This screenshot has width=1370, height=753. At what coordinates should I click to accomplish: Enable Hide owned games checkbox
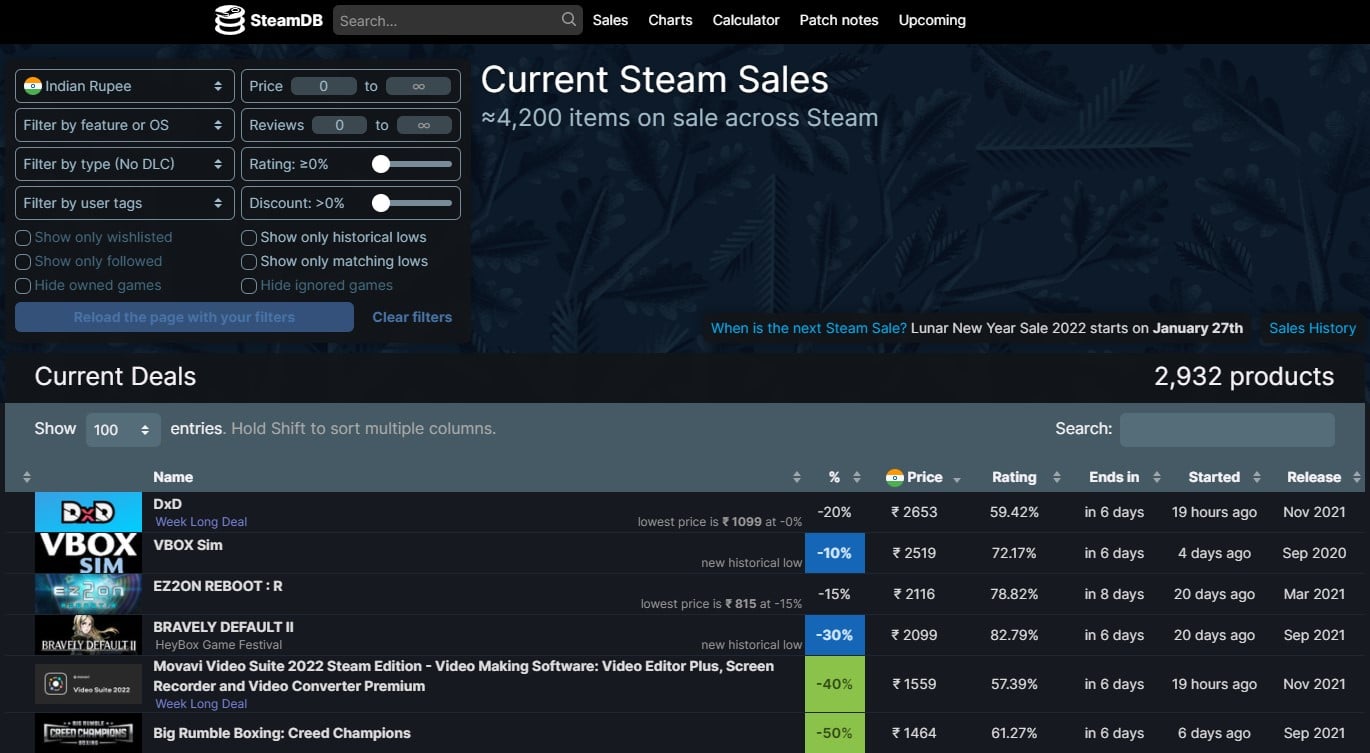(23, 286)
